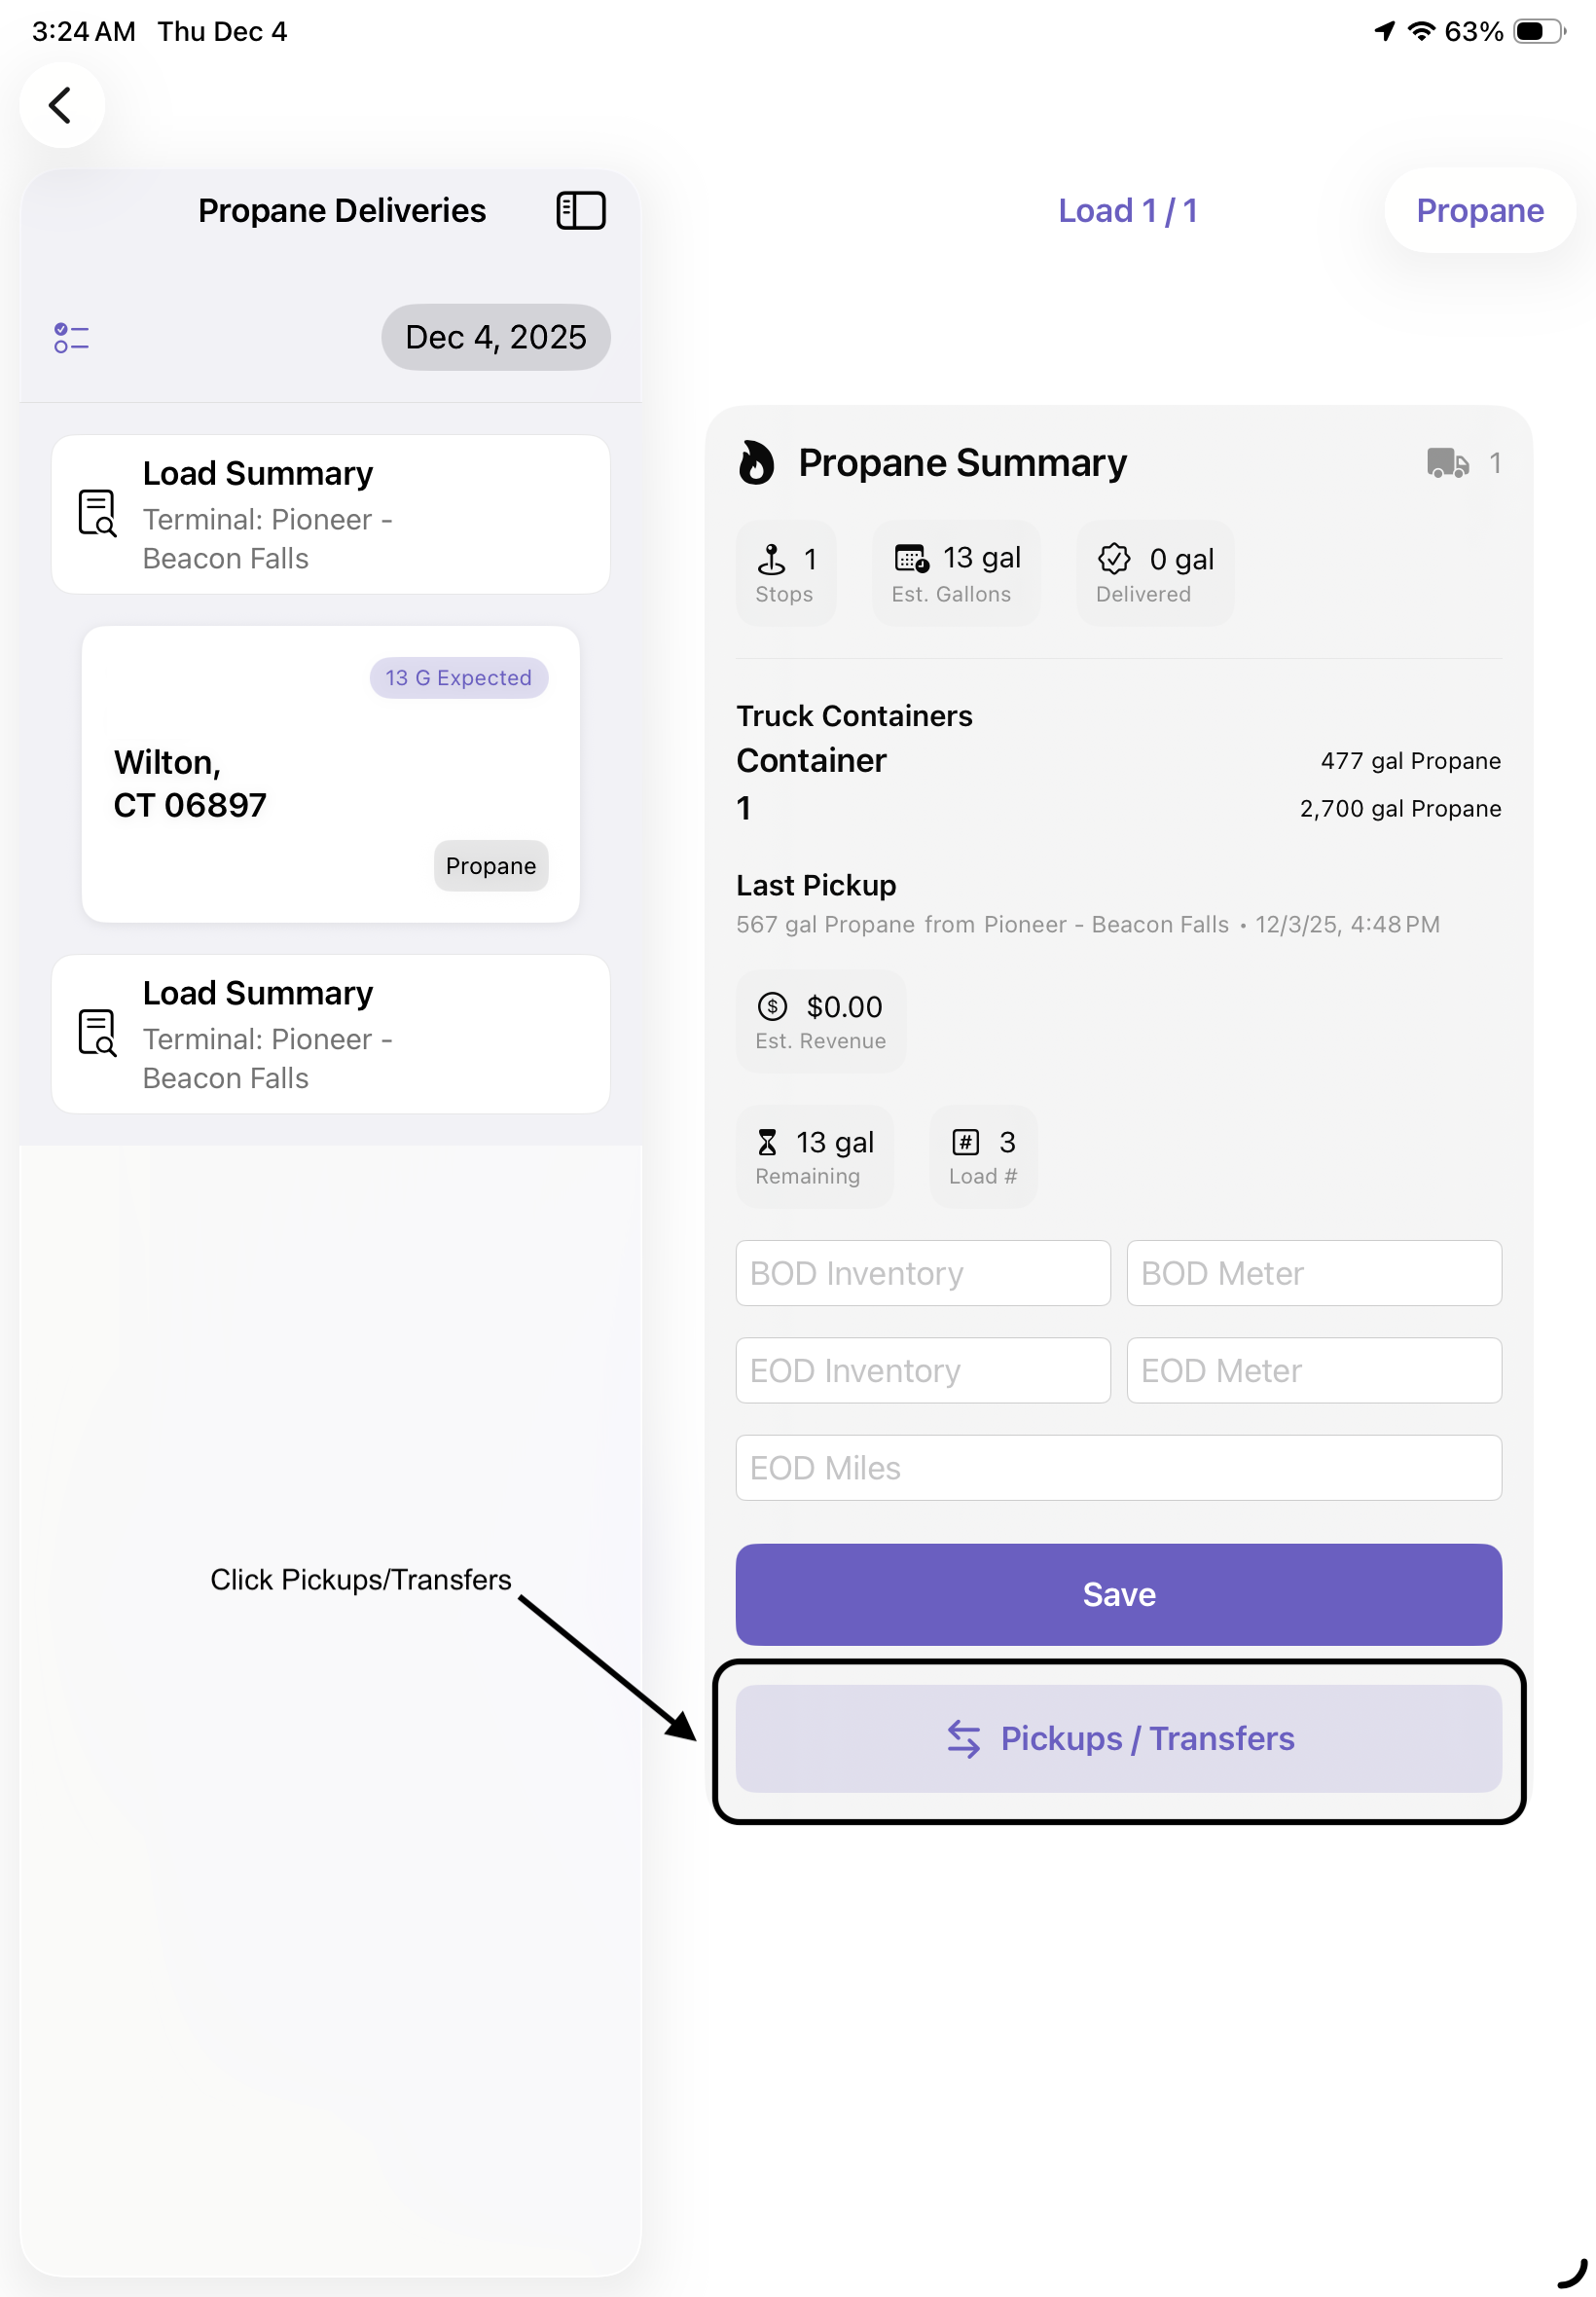Tap the truck icon in summary header
Image resolution: width=1596 pixels, height=2297 pixels.
click(1446, 463)
